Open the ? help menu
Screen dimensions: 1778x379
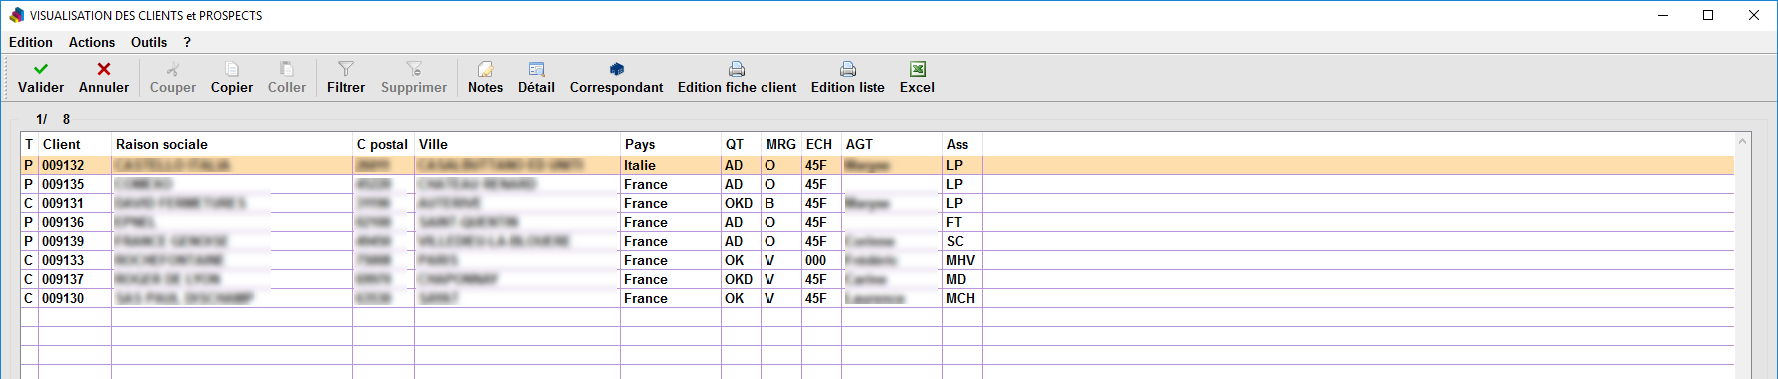pyautogui.click(x=187, y=42)
